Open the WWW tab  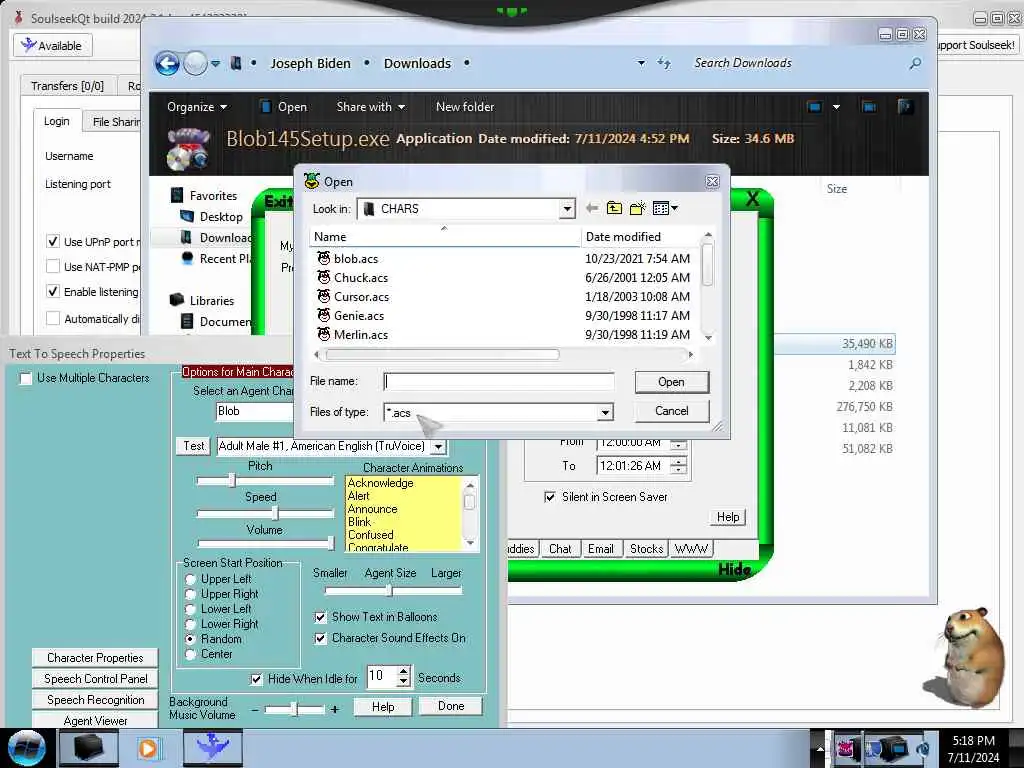tap(691, 549)
